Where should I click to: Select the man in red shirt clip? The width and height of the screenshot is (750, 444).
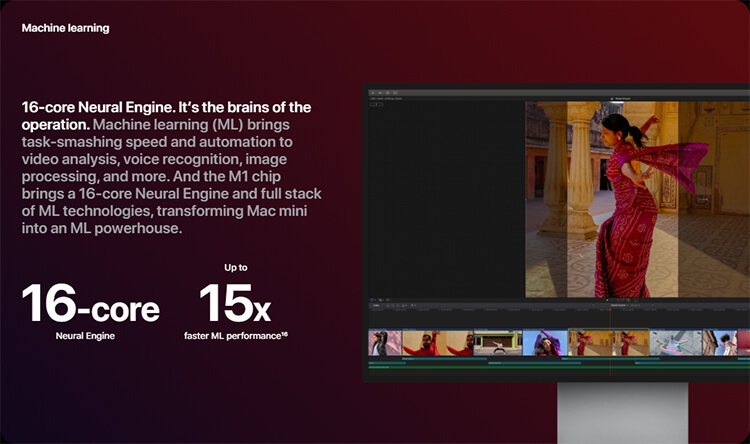pos(438,343)
